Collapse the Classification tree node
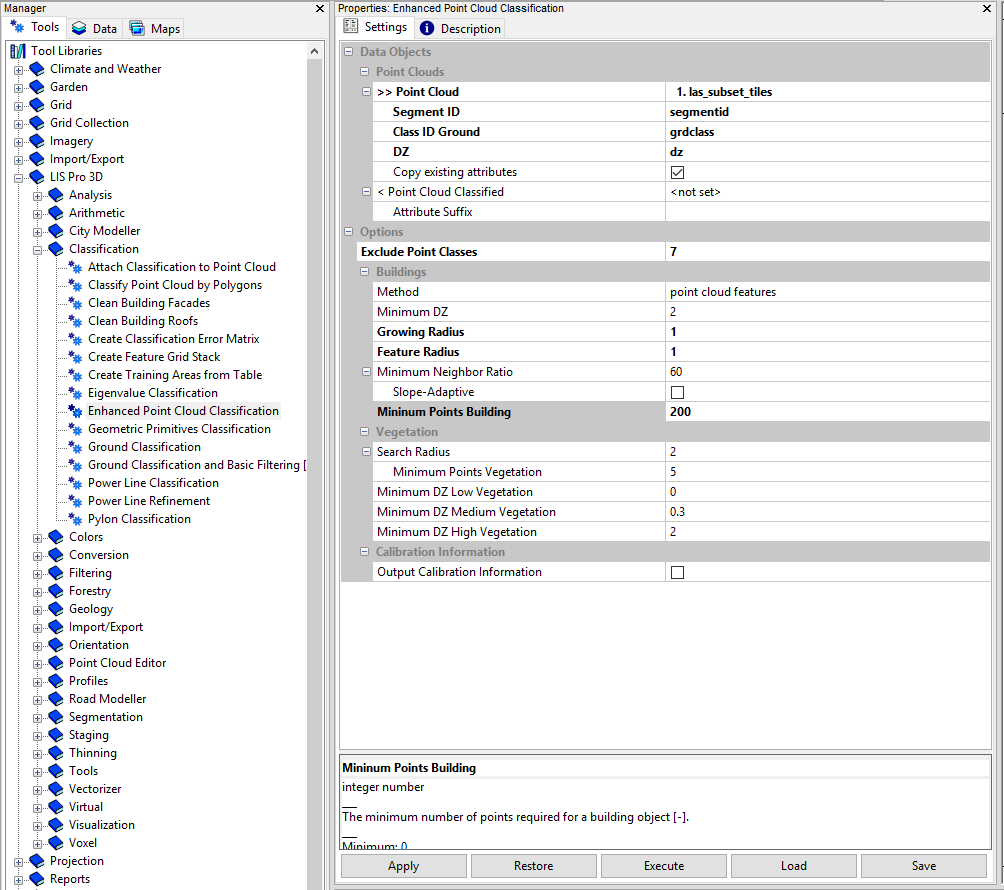 pos(38,250)
